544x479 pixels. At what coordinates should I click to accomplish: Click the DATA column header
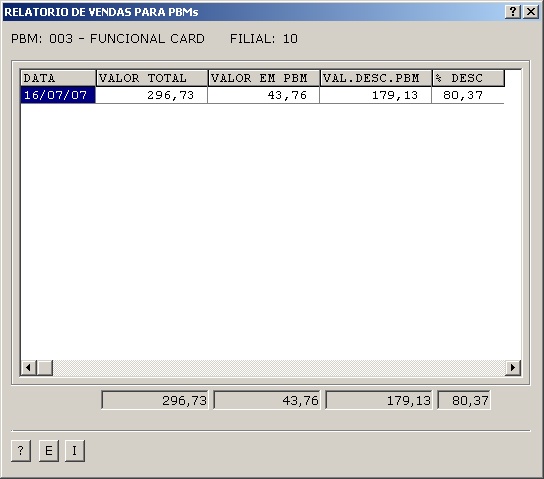click(58, 78)
